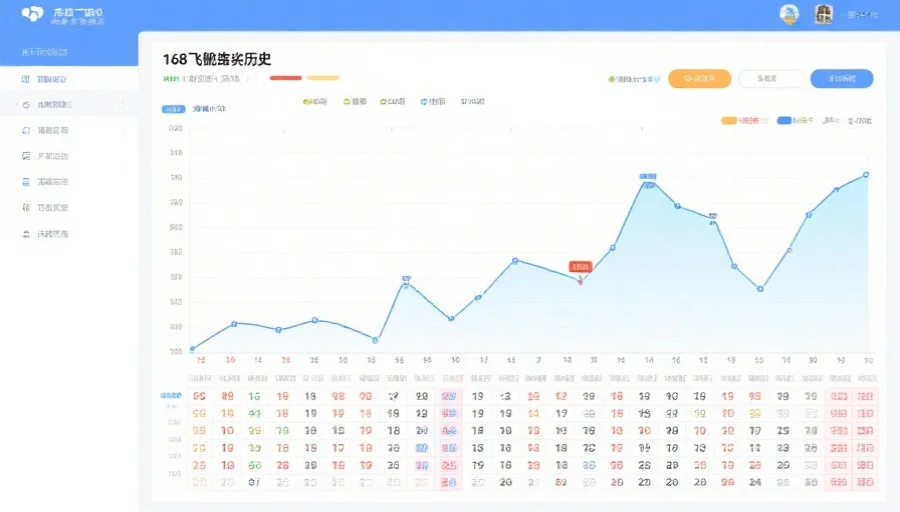Viewport: 900px width, 512px height.
Task: Click the white outlined button above the chart
Action: point(770,79)
